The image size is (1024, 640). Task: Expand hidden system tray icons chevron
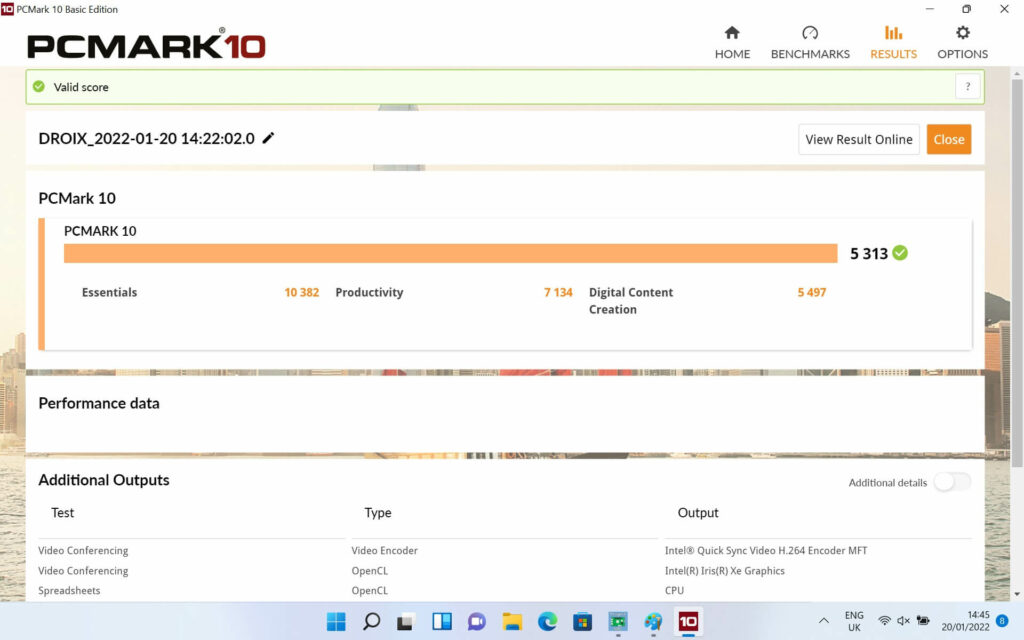point(824,620)
